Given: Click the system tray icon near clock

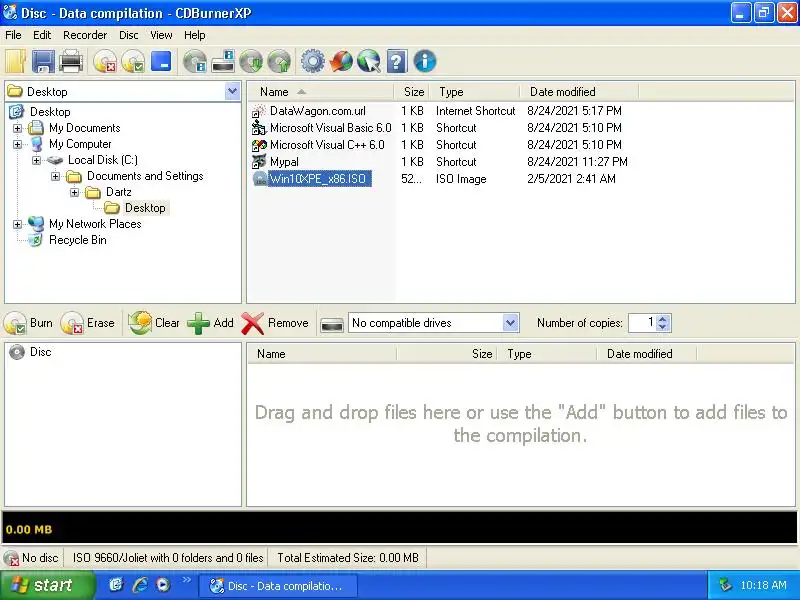Looking at the screenshot, I should tap(725, 585).
